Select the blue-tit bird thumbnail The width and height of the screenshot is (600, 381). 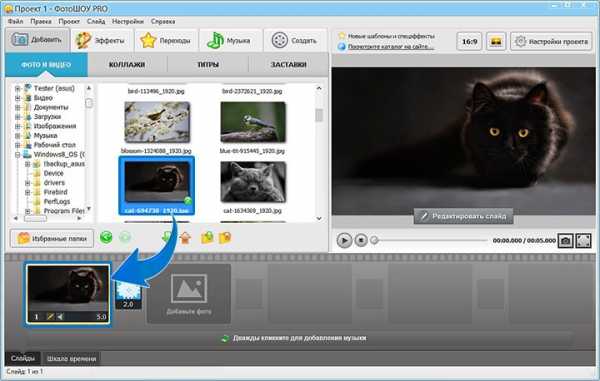pos(253,122)
